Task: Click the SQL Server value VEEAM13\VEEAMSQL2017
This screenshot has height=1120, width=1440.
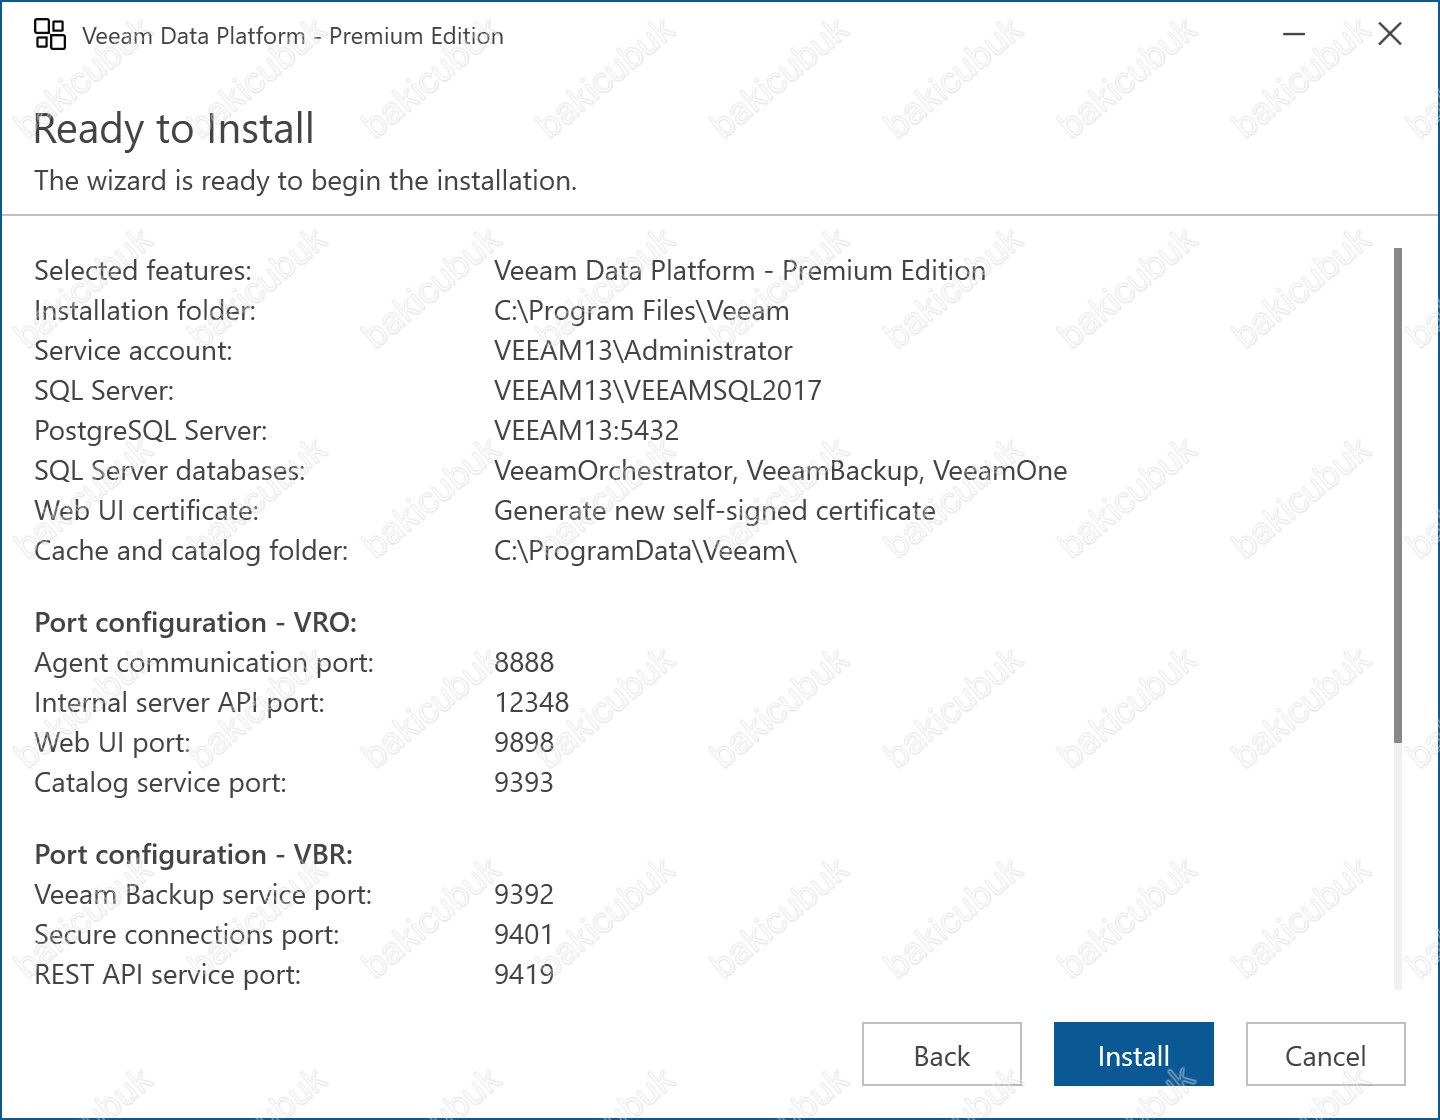Action: pyautogui.click(x=657, y=391)
